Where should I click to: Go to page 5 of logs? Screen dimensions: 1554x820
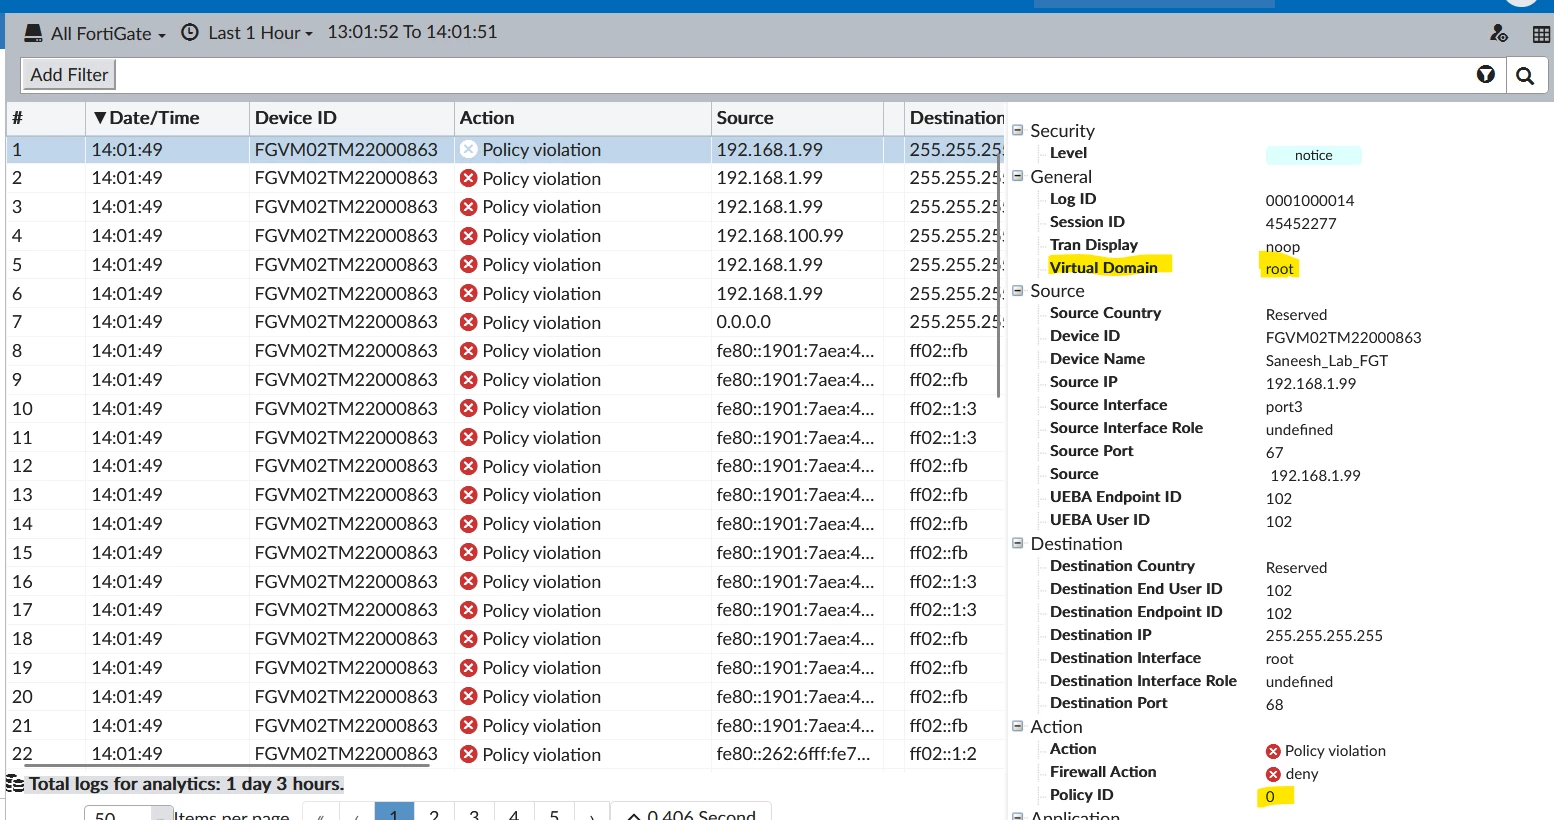[554, 812]
